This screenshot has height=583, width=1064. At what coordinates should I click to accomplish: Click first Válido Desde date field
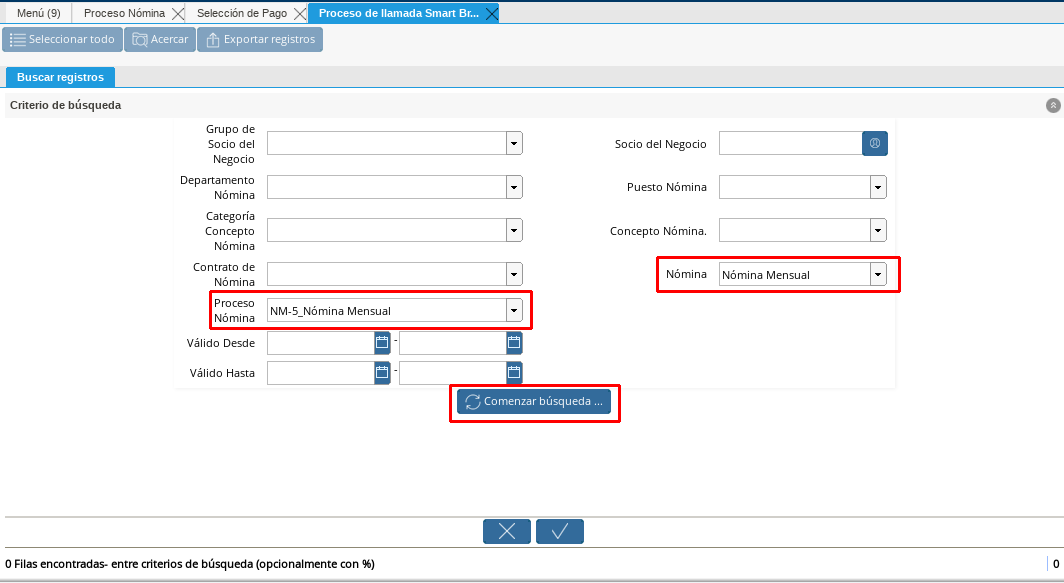tap(321, 343)
